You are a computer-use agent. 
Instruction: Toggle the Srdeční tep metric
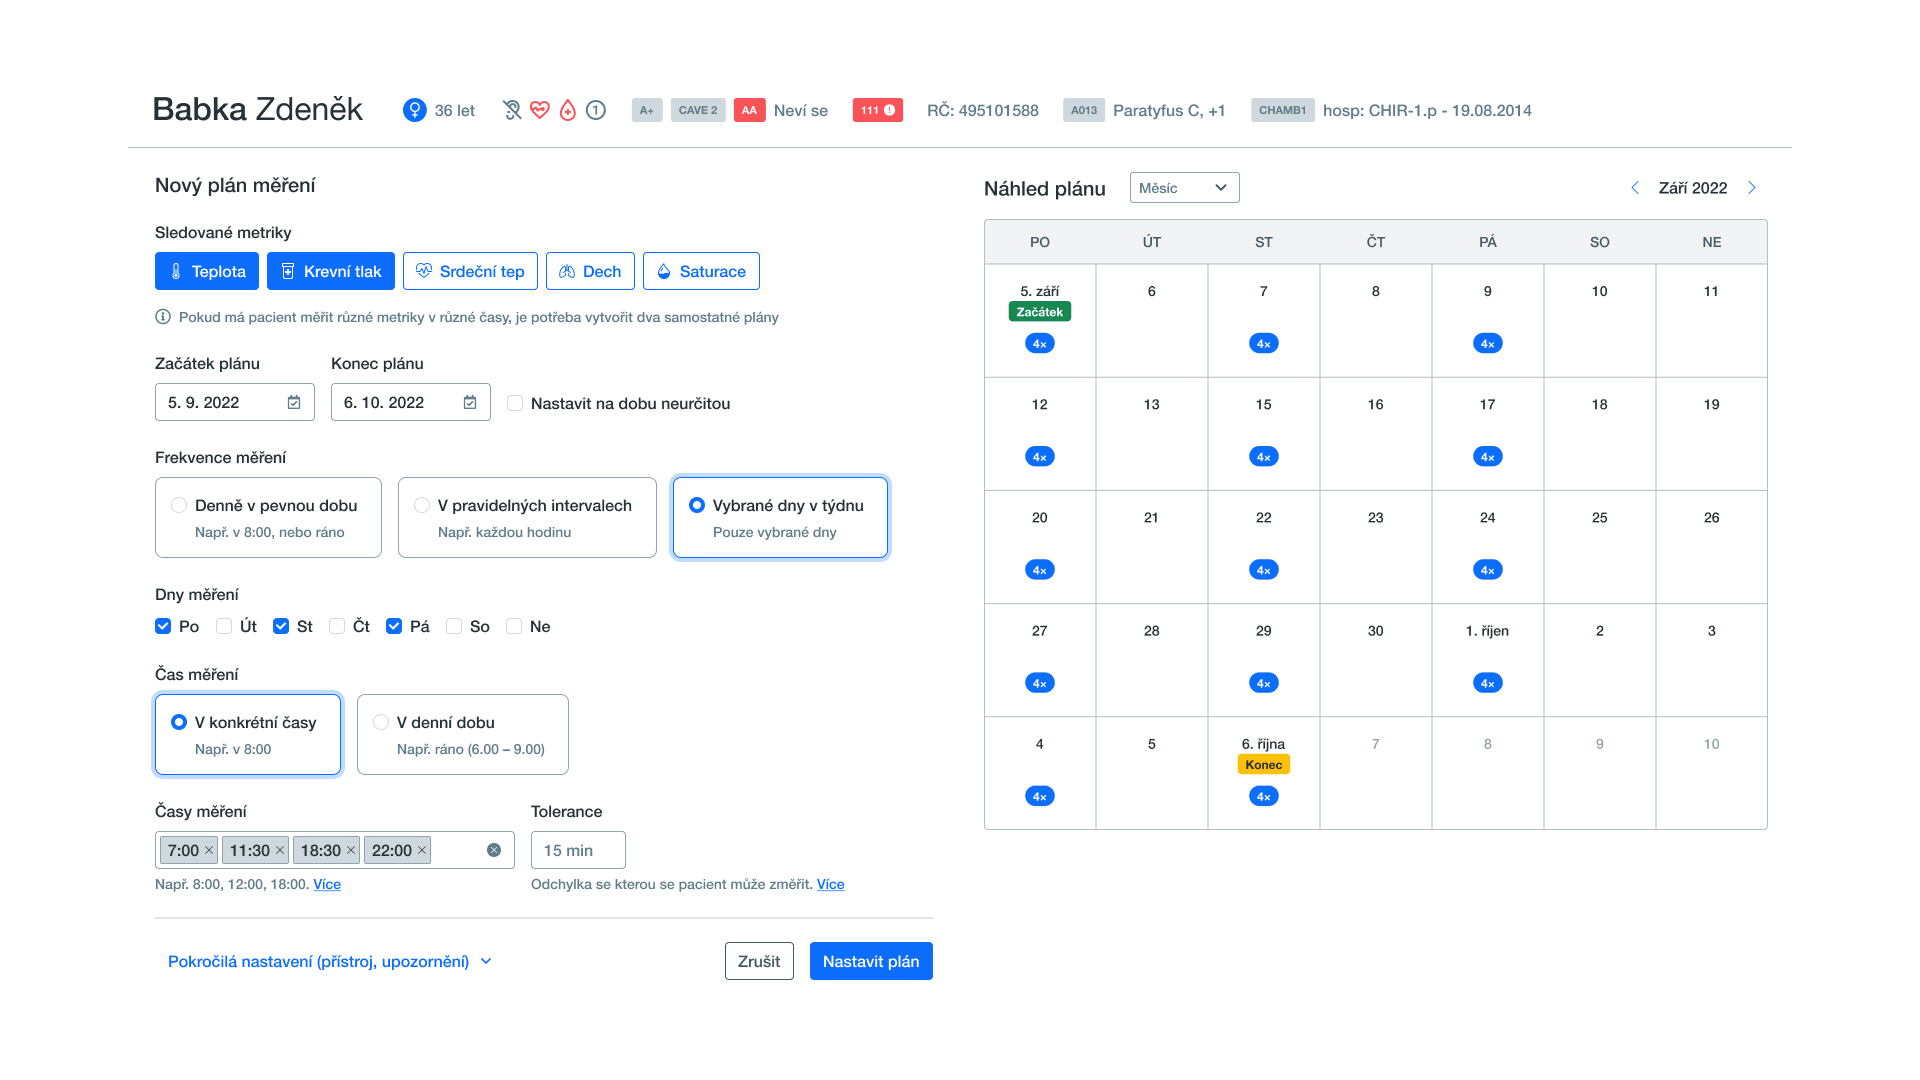tap(470, 271)
